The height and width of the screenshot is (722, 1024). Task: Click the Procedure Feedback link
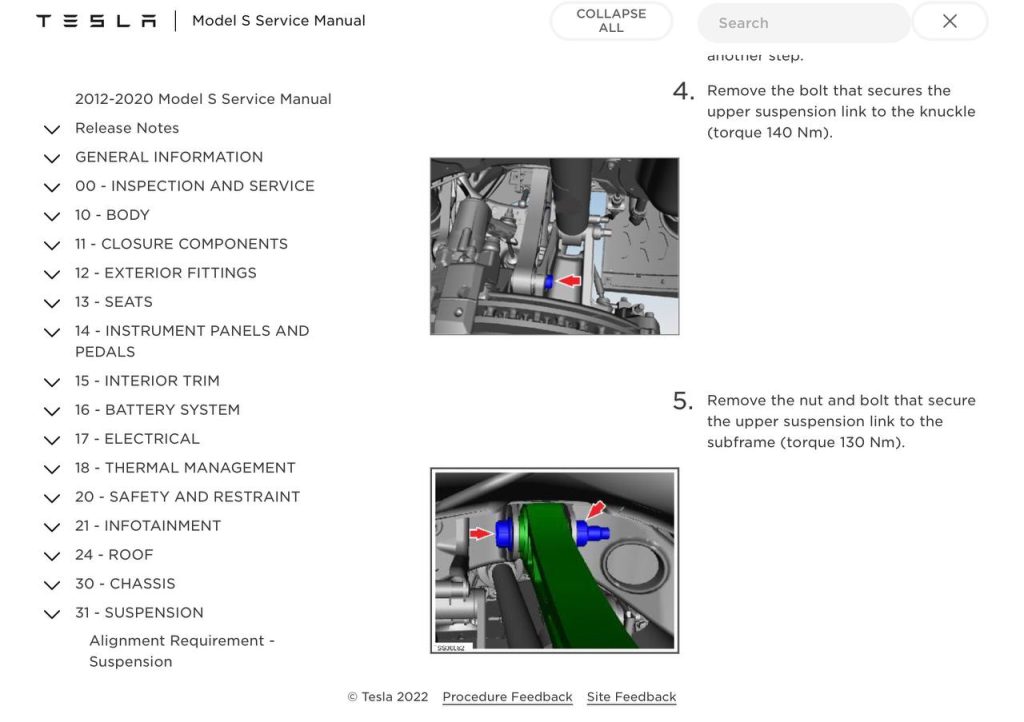(x=507, y=697)
